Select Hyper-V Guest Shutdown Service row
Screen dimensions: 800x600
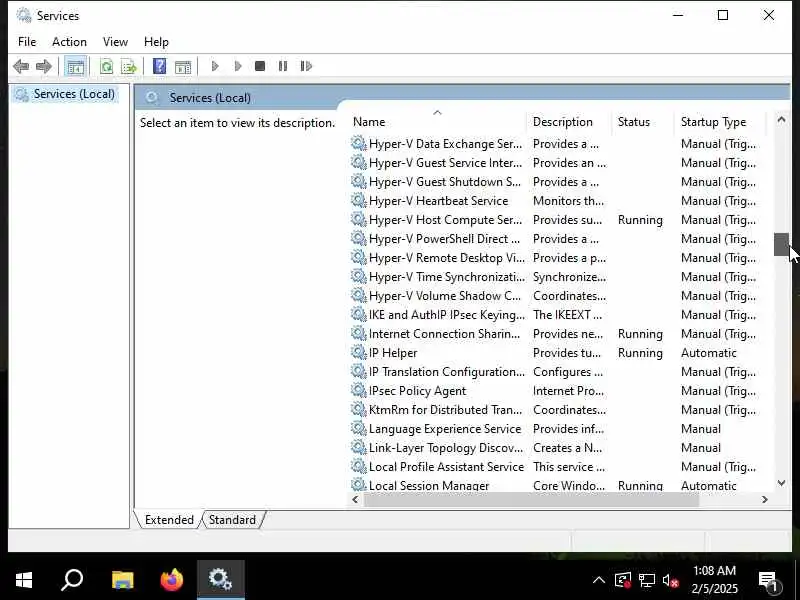coord(558,182)
